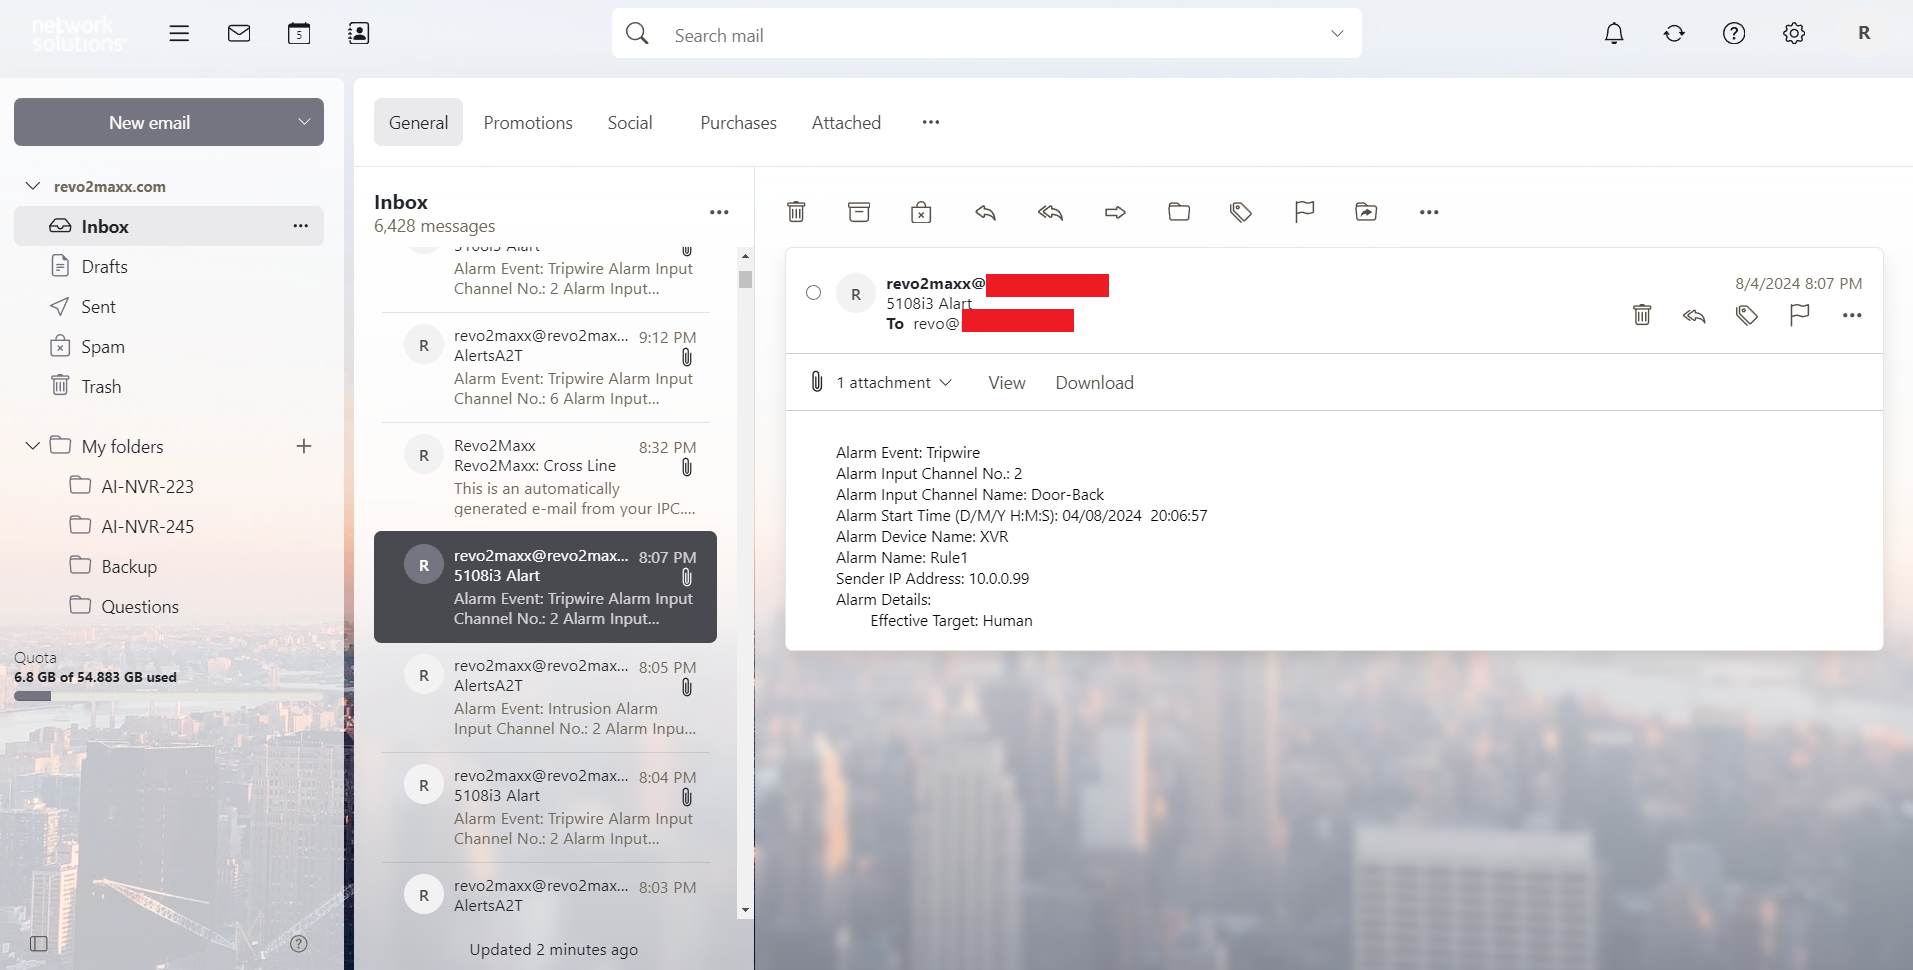The height and width of the screenshot is (970, 1913).
Task: Forward the message from toolbar
Action: 1115,212
